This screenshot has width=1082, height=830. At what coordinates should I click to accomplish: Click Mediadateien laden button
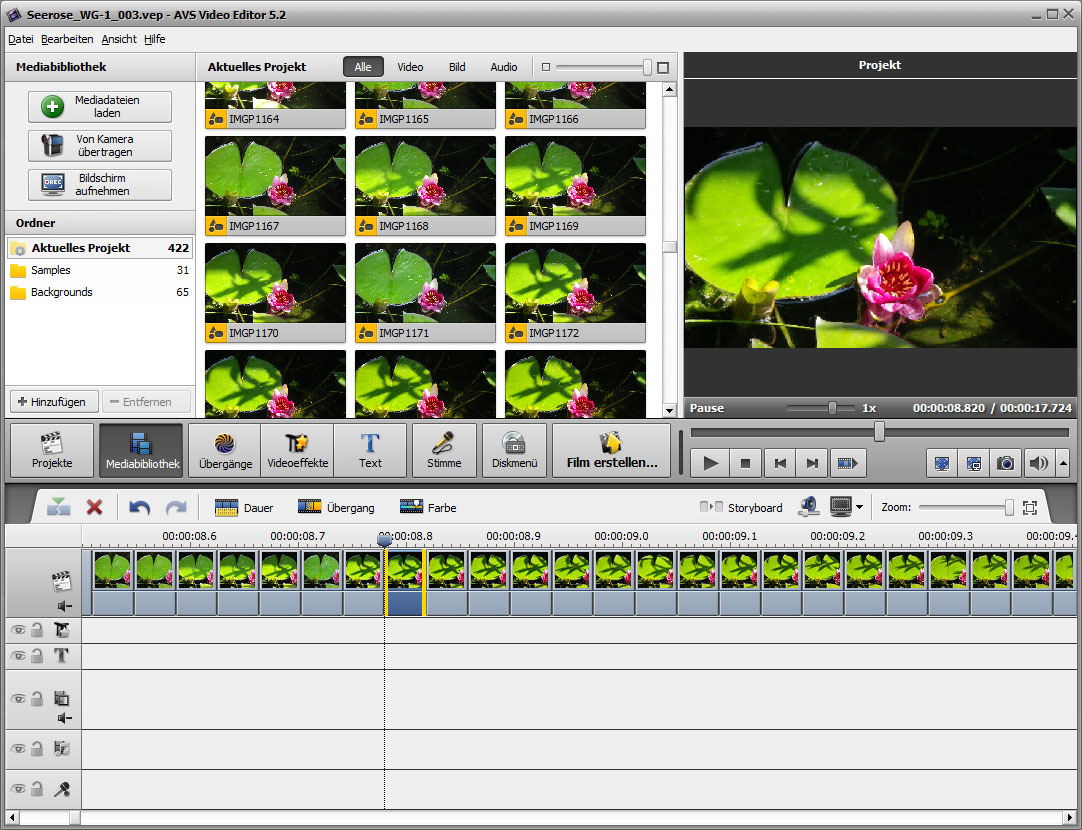[100, 107]
